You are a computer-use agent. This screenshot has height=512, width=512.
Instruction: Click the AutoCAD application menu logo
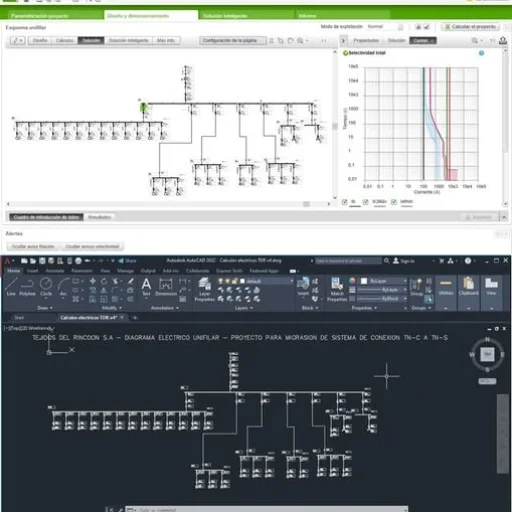pos(7,261)
